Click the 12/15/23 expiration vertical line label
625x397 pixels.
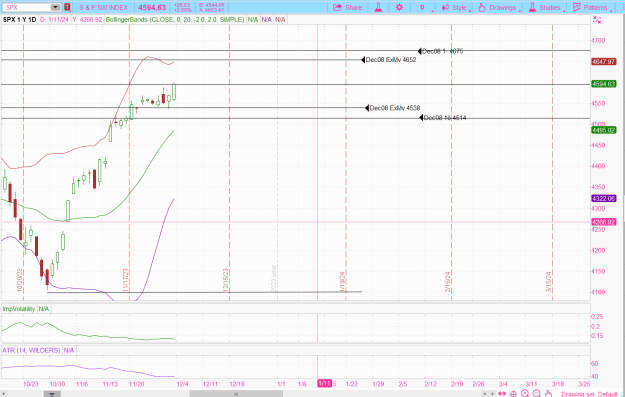[x=226, y=280]
